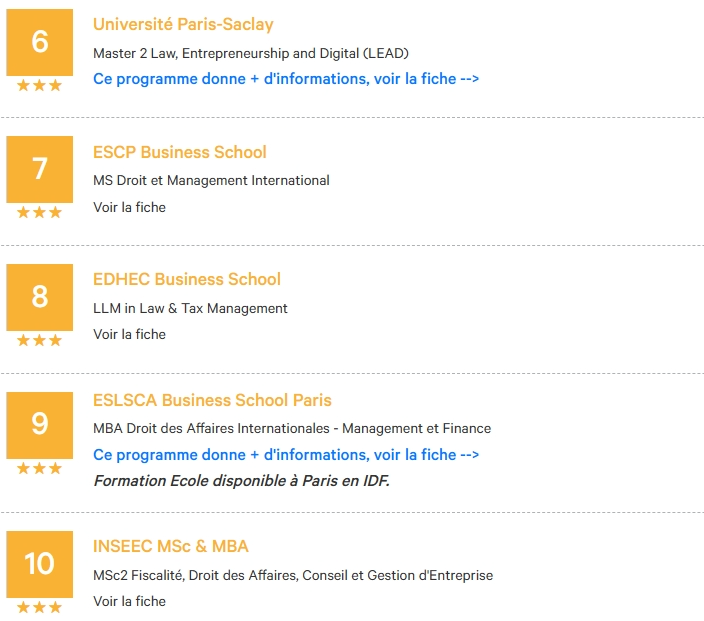Open the EDHEC Business School title link

point(187,279)
